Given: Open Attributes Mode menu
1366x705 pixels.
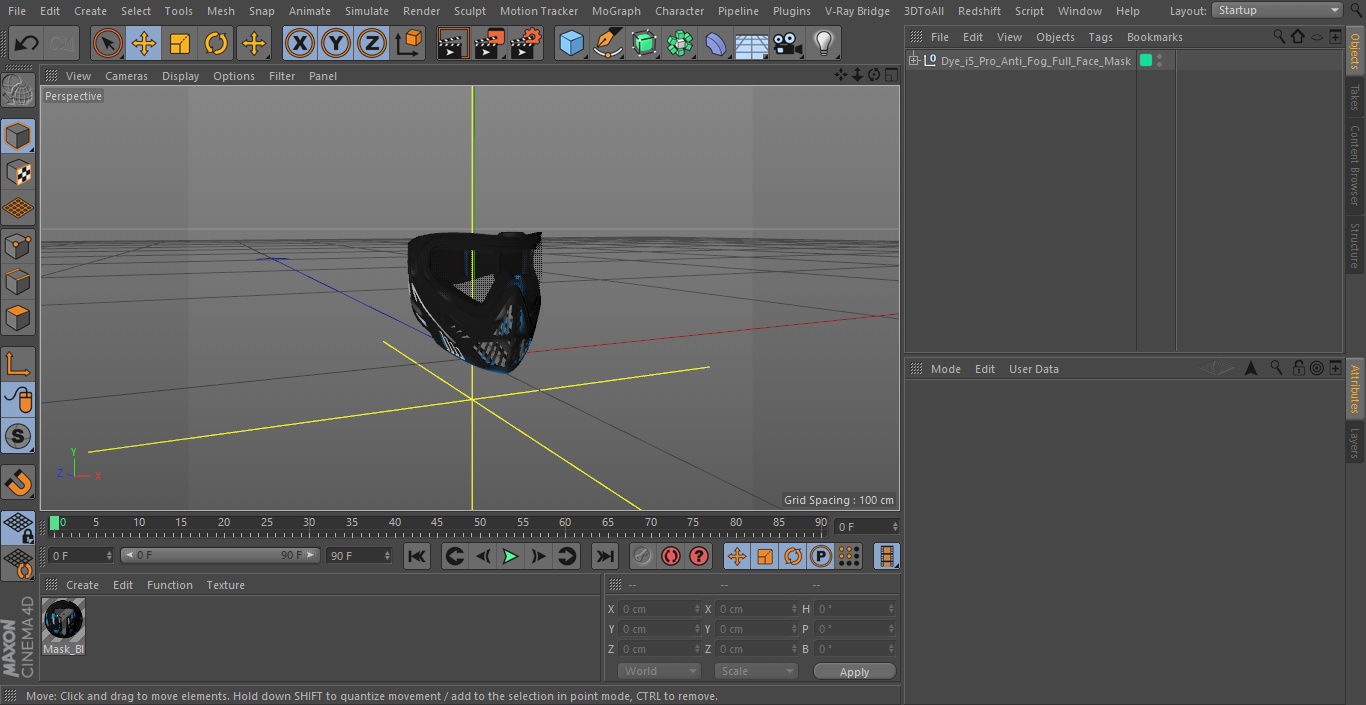Looking at the screenshot, I should (x=945, y=369).
